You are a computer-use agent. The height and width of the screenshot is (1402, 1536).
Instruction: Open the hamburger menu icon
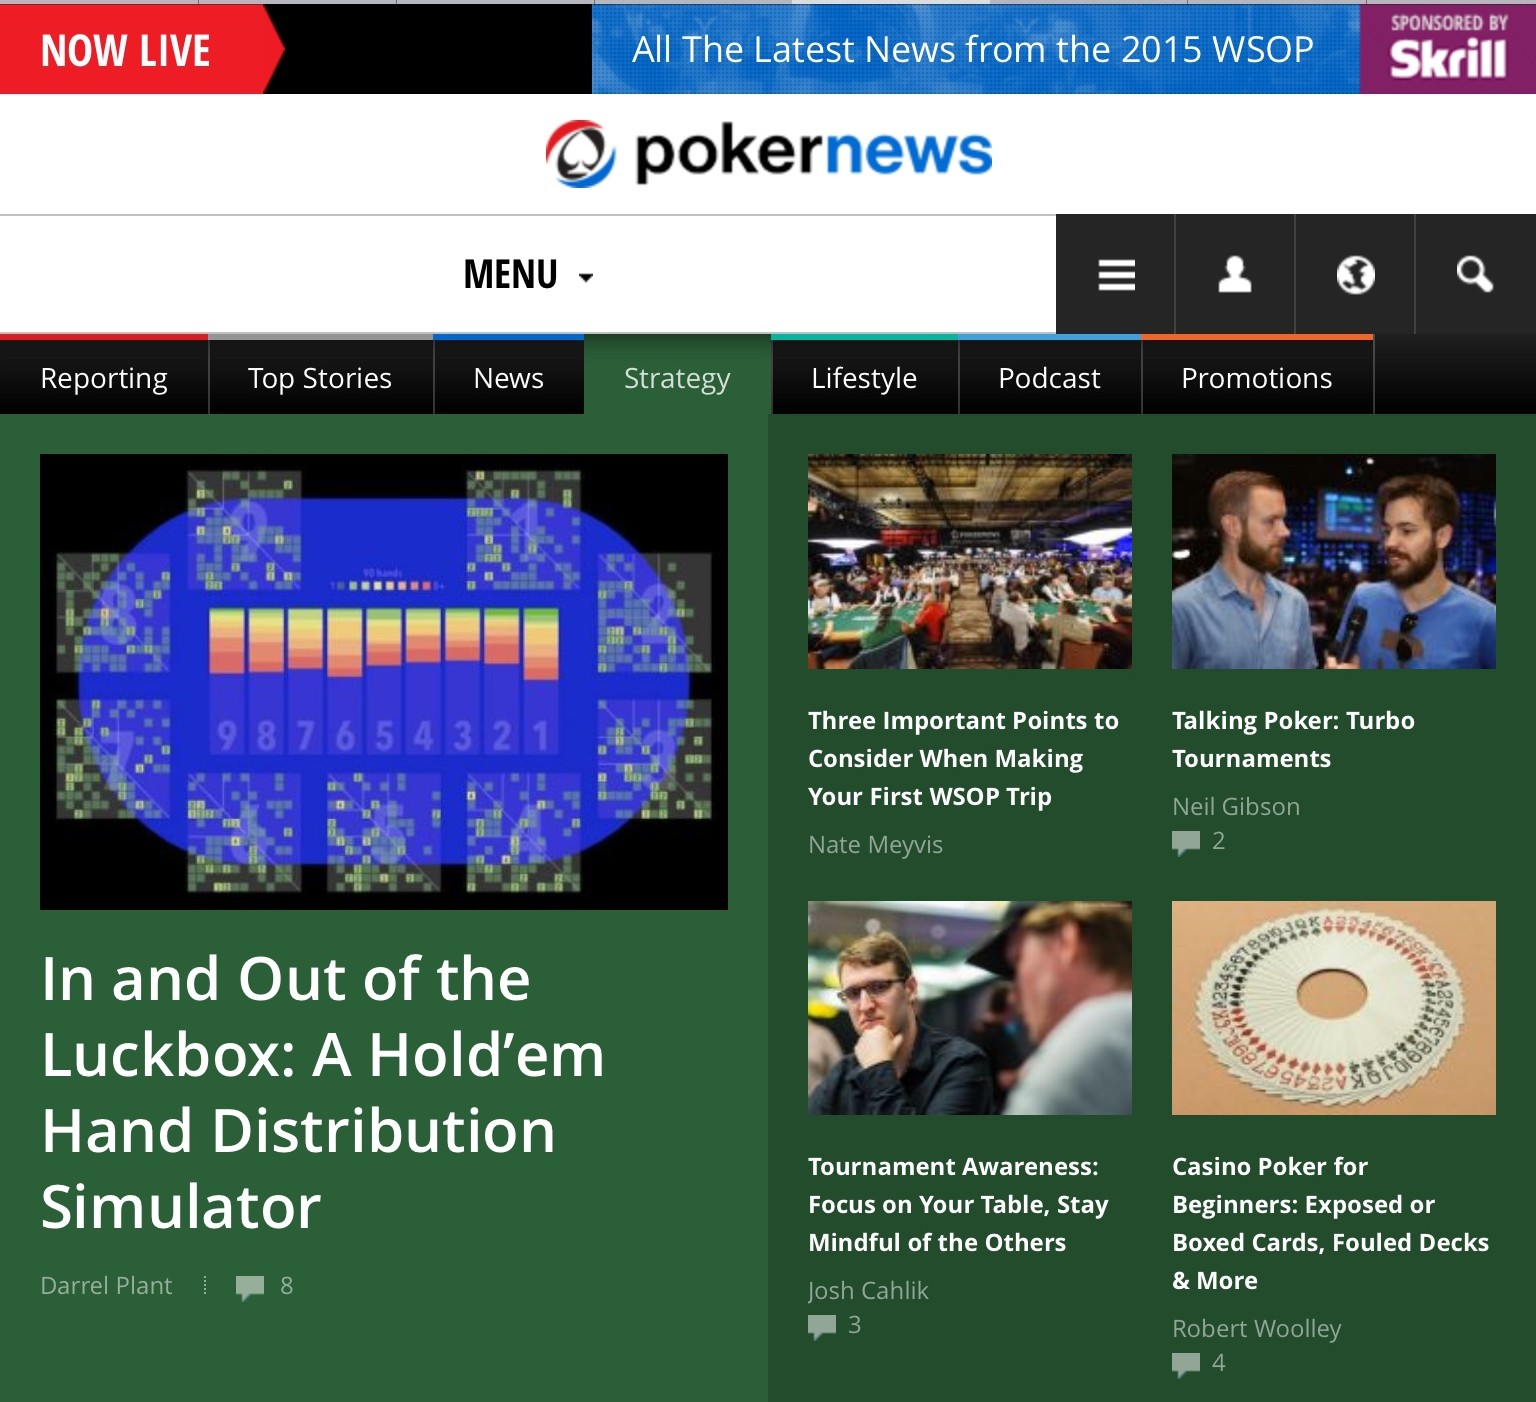[x=1116, y=275]
